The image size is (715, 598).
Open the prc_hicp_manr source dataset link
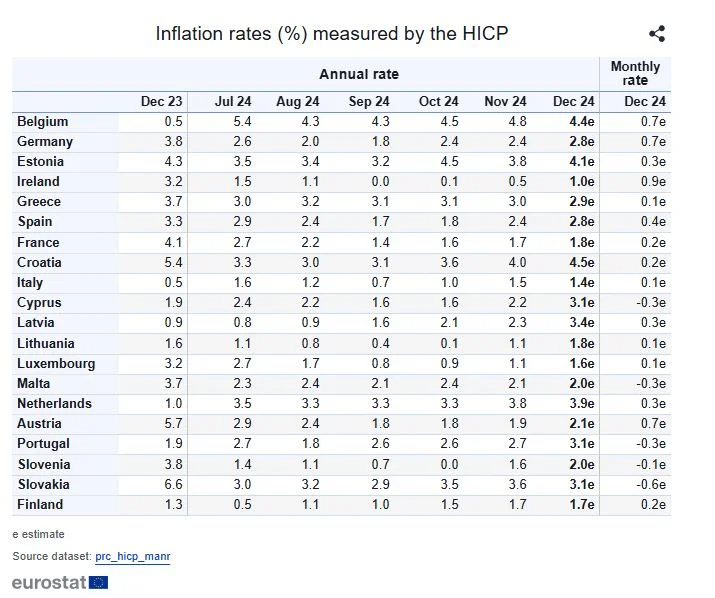(x=133, y=556)
